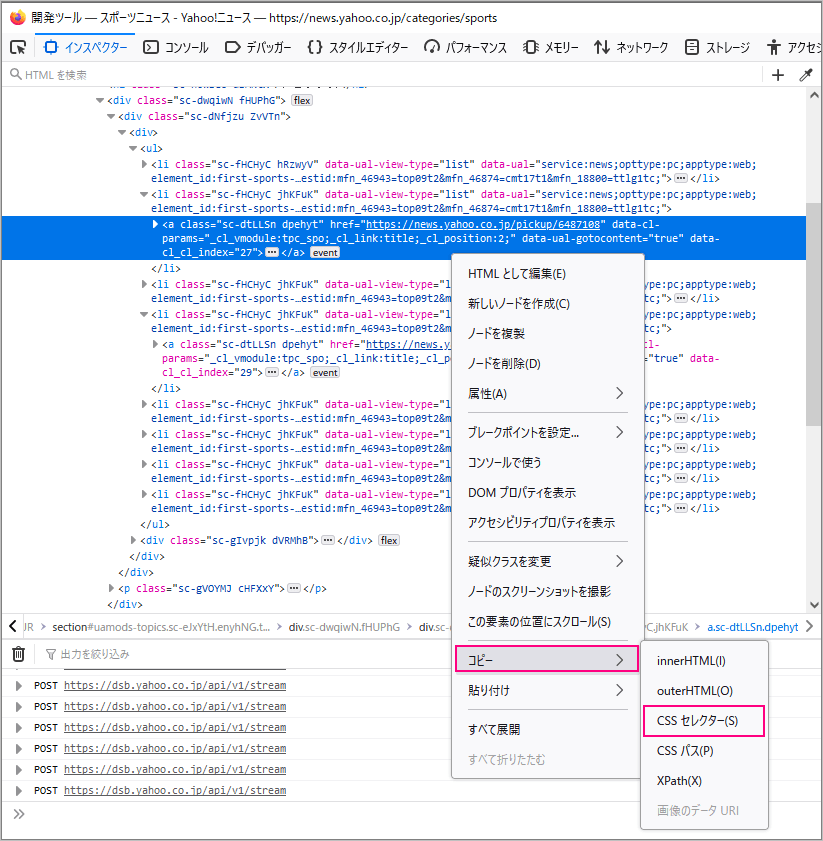Expand the anchor node with index 29
Image resolution: width=823 pixels, height=841 pixels.
point(155,344)
